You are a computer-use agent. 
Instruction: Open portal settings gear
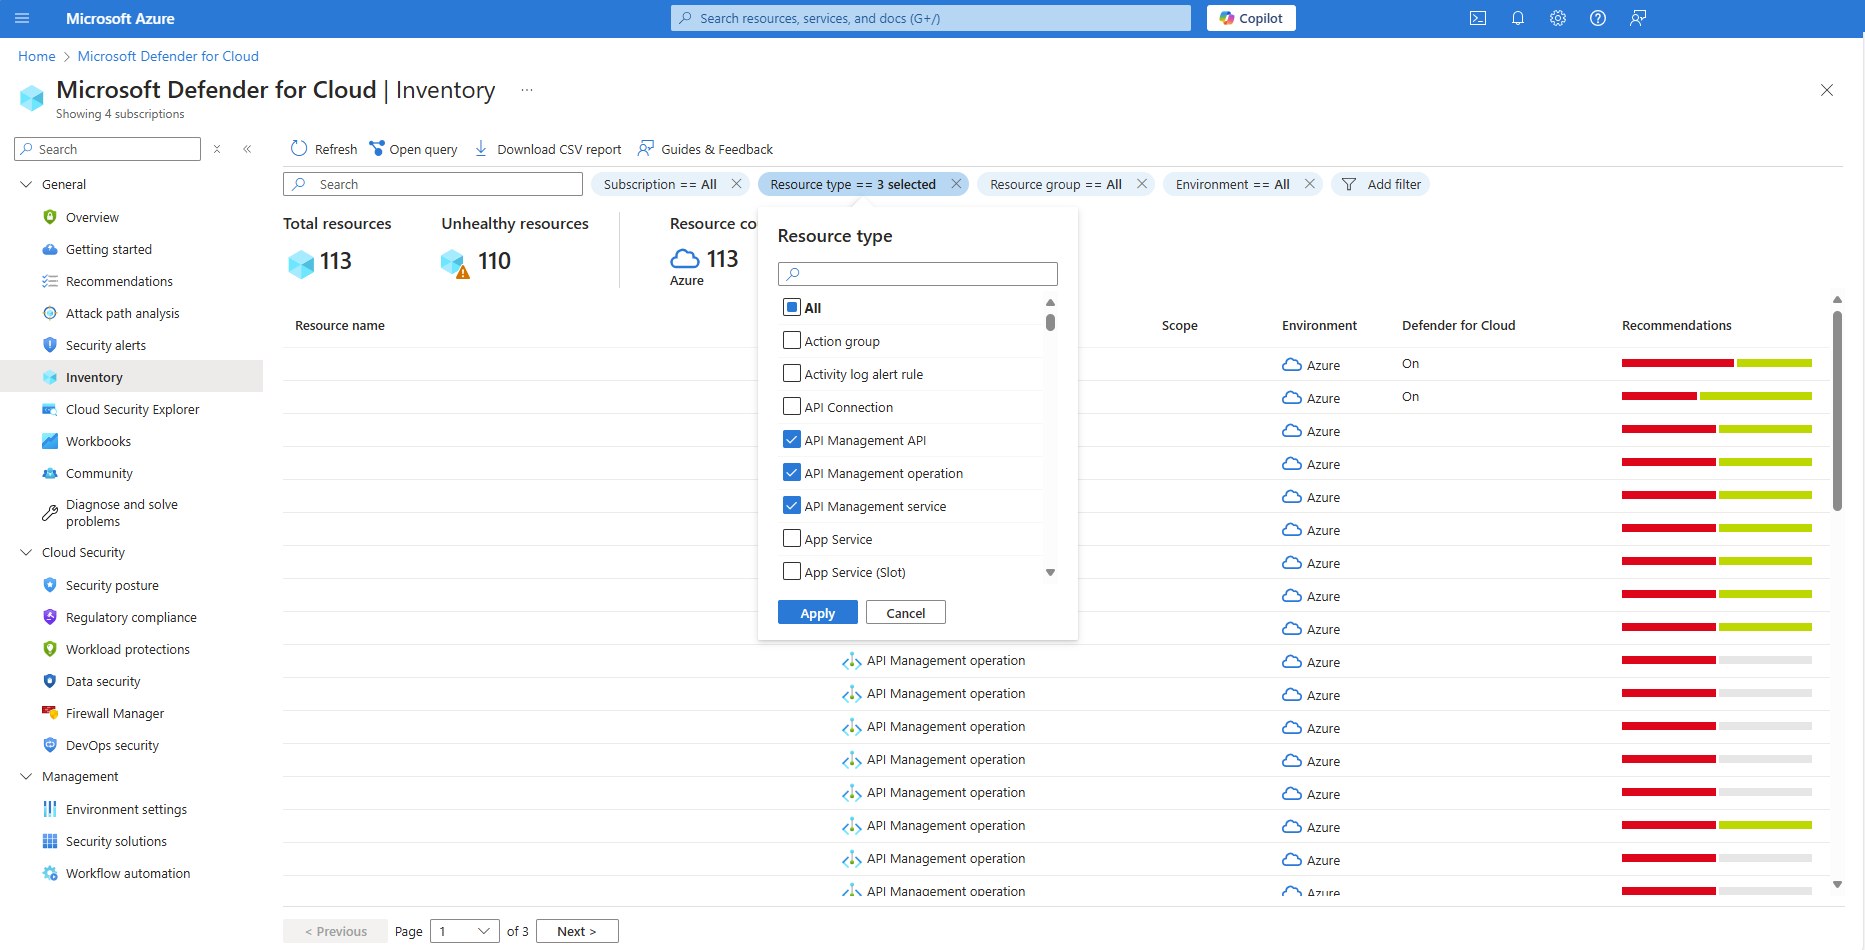pyautogui.click(x=1558, y=18)
